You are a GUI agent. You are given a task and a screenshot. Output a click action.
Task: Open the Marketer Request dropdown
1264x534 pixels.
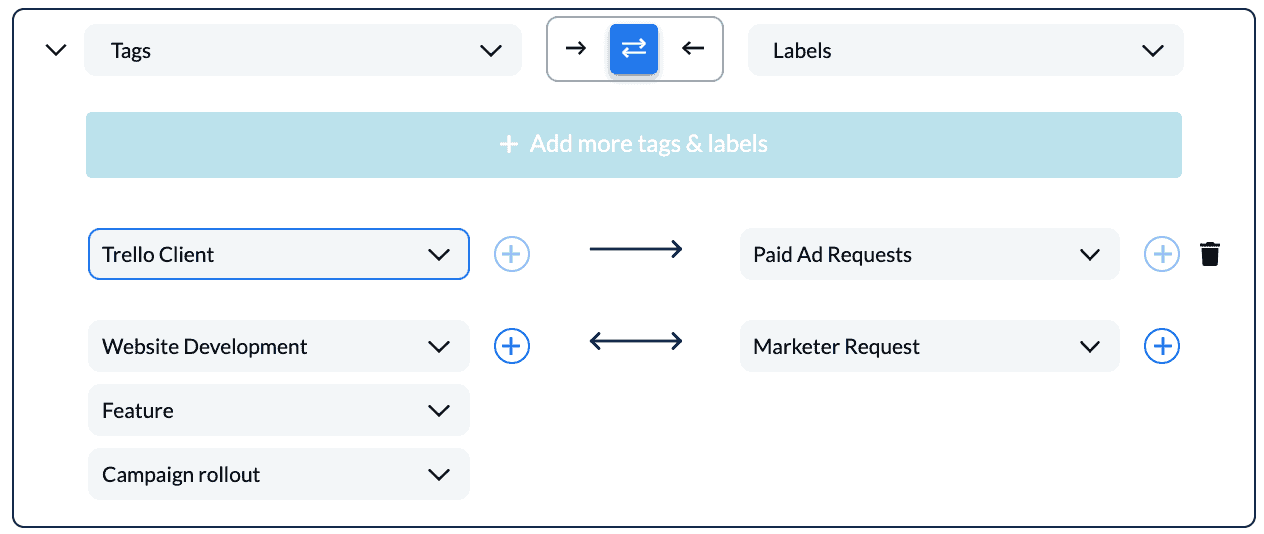point(930,346)
